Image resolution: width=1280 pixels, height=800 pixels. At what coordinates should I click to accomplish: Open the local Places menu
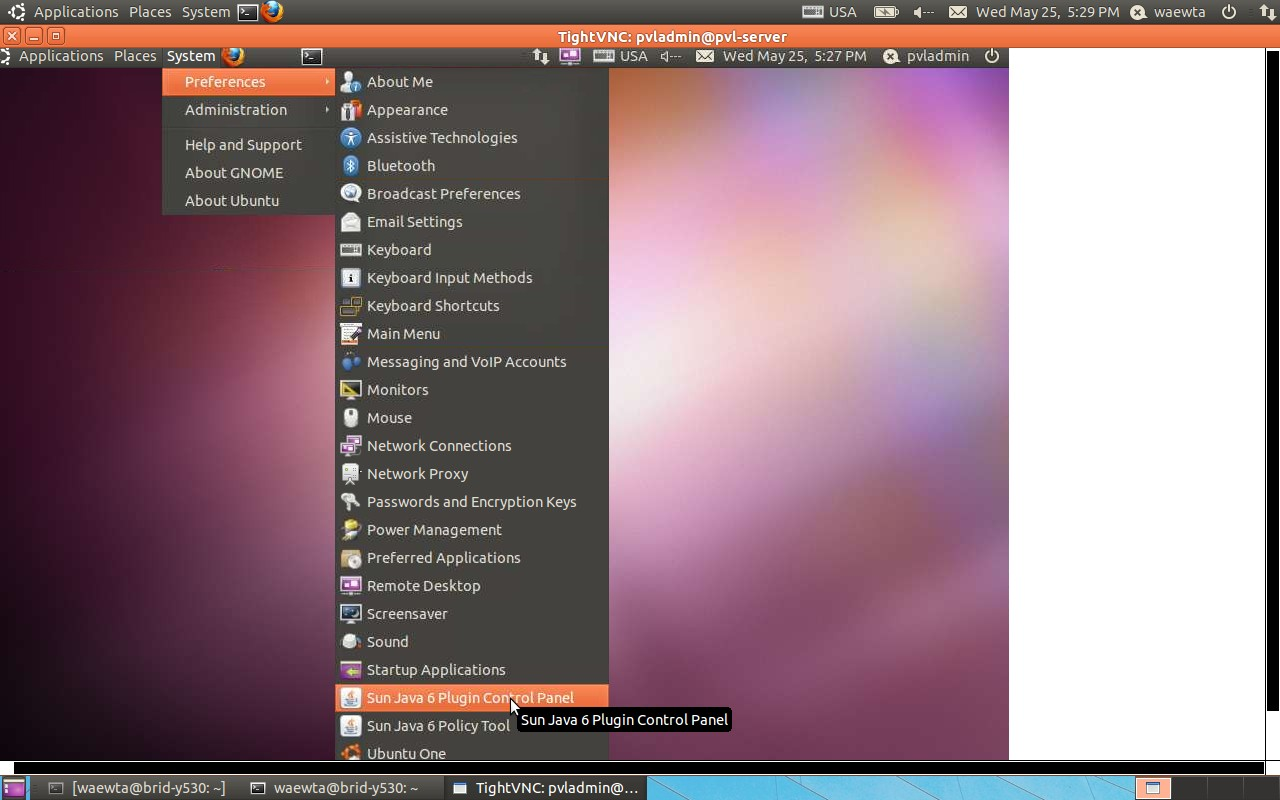pyautogui.click(x=150, y=12)
